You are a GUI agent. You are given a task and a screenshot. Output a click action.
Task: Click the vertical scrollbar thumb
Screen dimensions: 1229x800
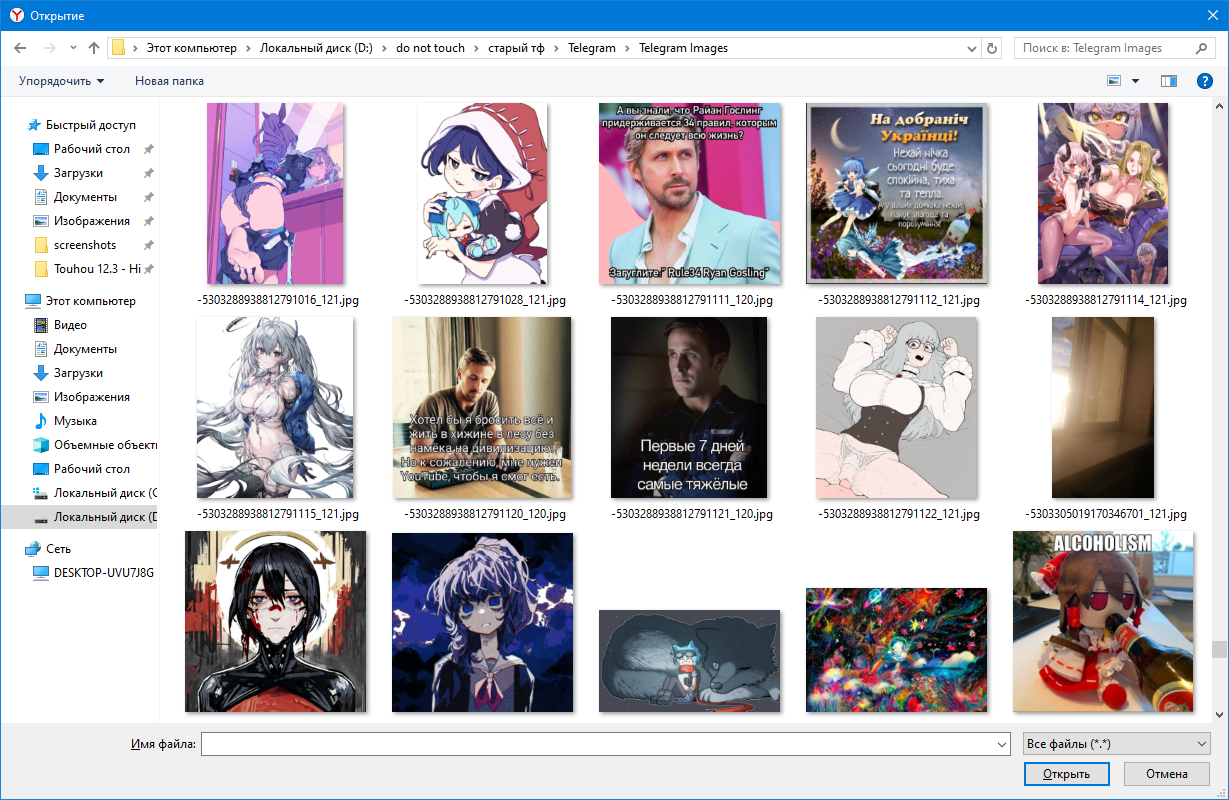point(1219,650)
